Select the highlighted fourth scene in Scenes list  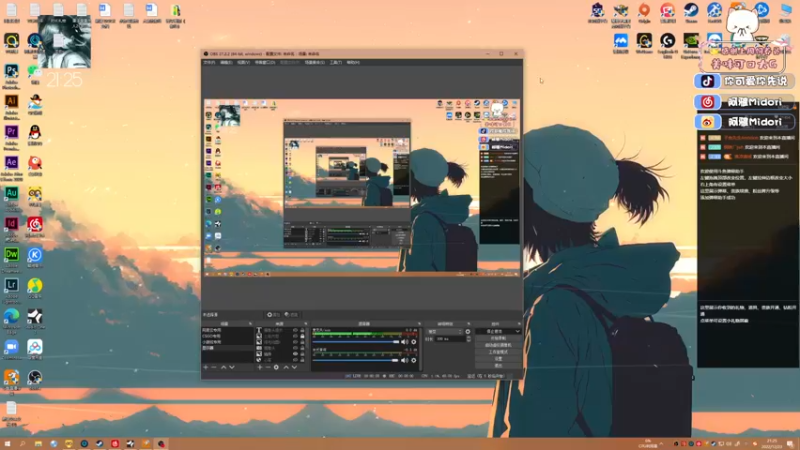tap(227, 348)
